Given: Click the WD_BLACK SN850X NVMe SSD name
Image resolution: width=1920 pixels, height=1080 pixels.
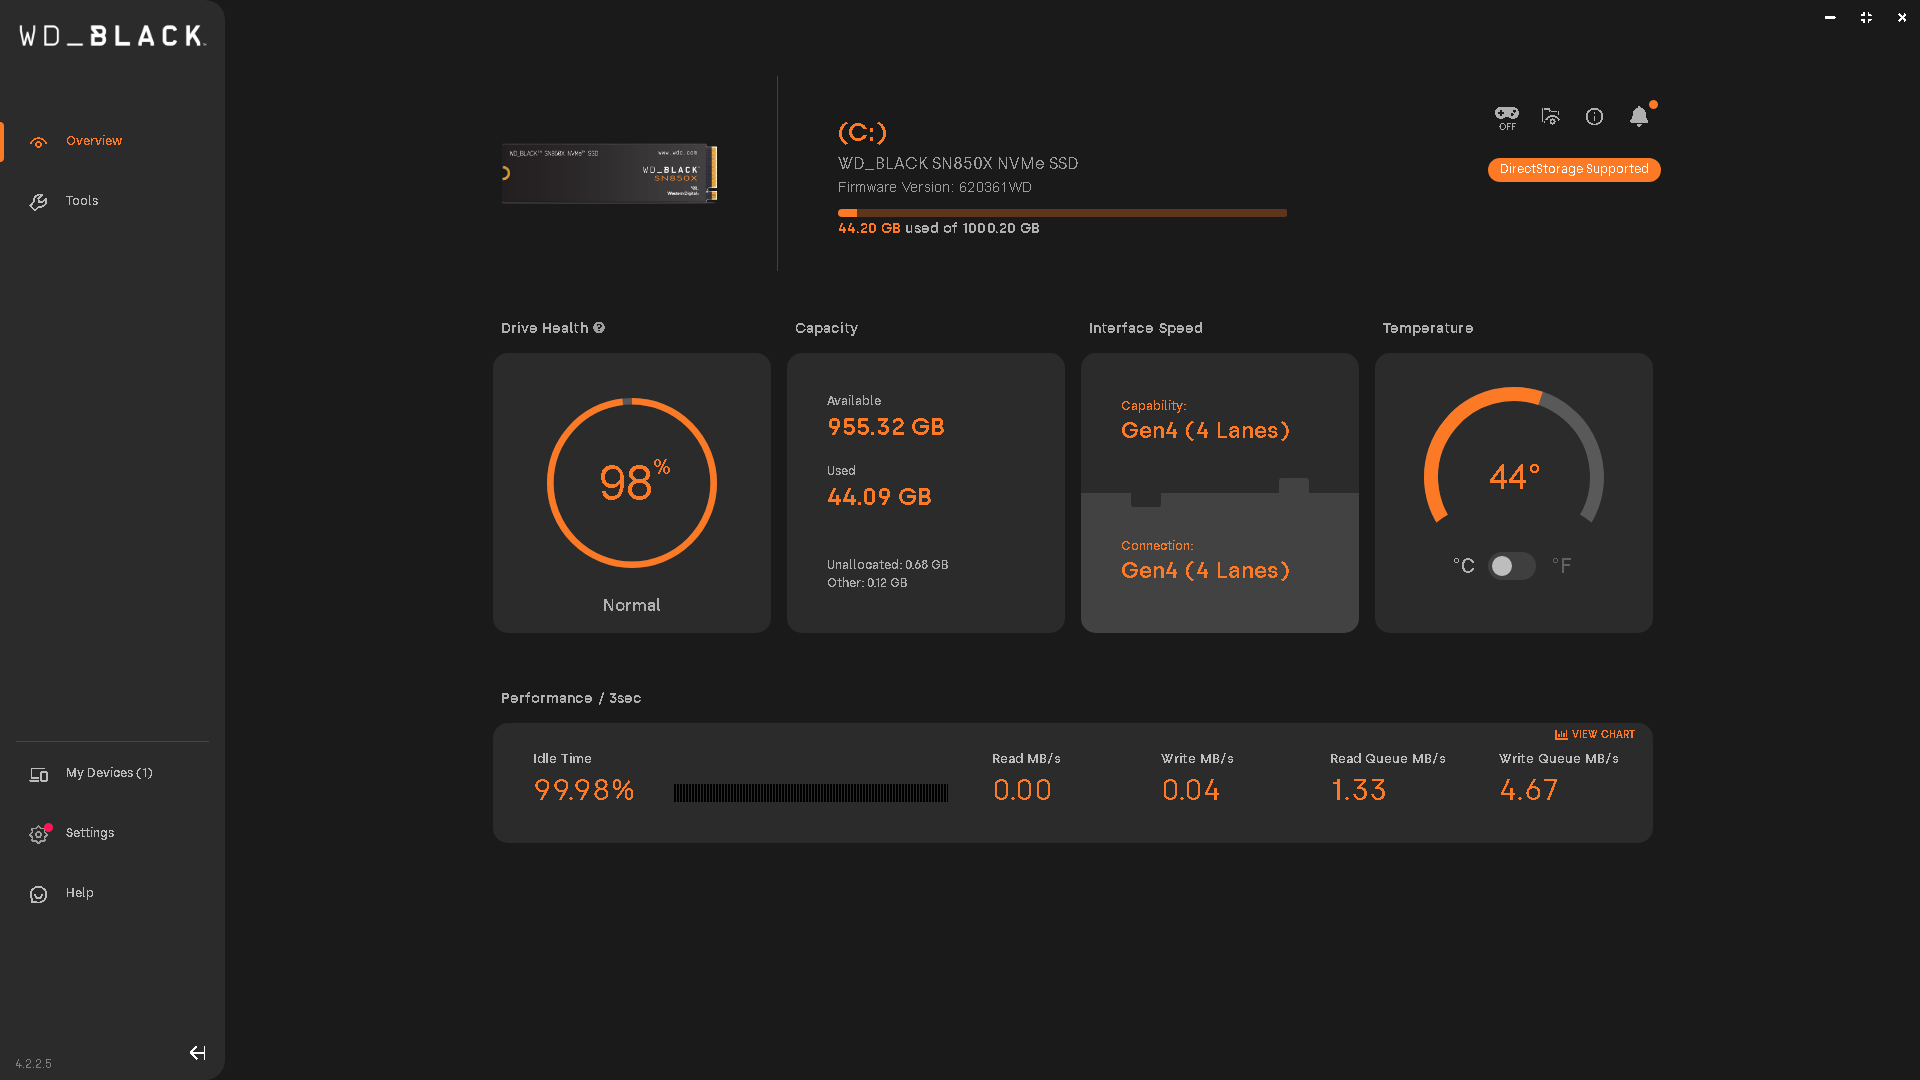Looking at the screenshot, I should (x=958, y=163).
